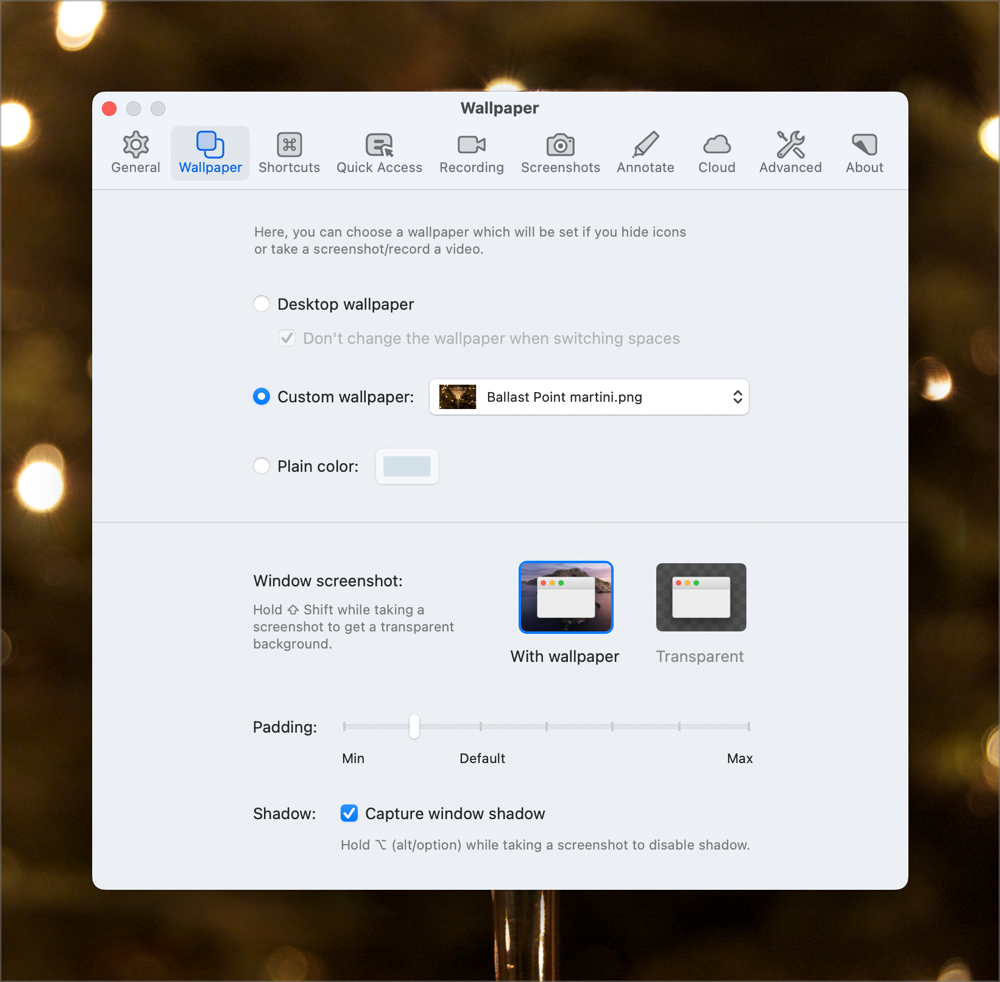1000x982 pixels.
Task: Select the Recording camcorder icon
Action: click(471, 145)
